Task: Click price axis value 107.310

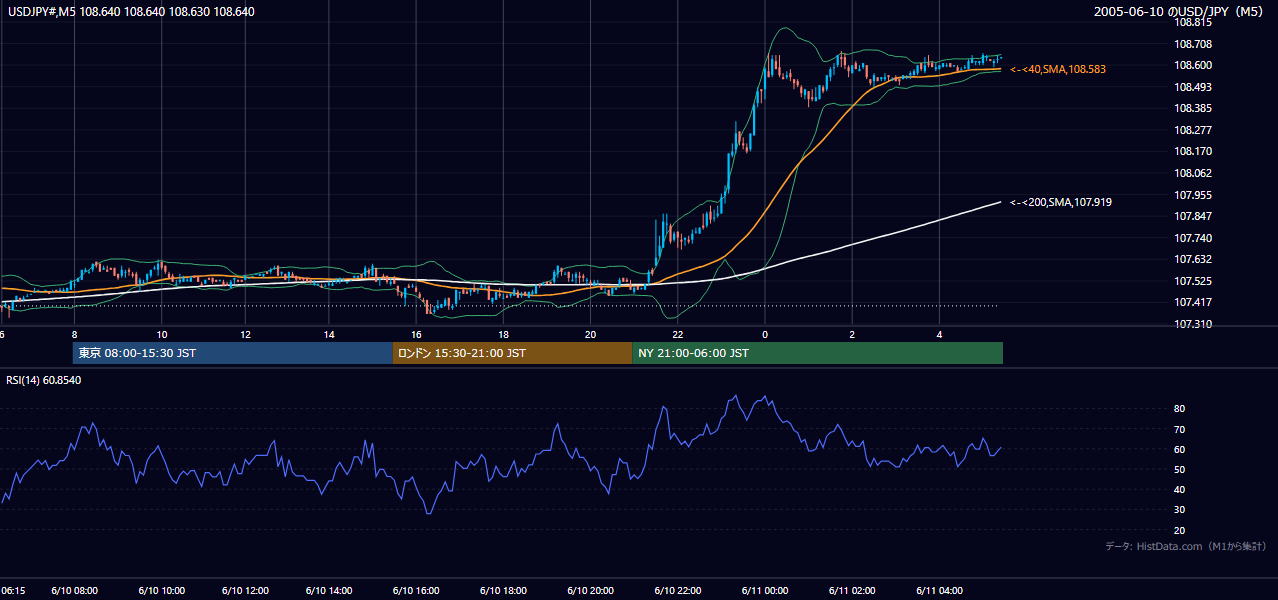Action: [x=1193, y=324]
